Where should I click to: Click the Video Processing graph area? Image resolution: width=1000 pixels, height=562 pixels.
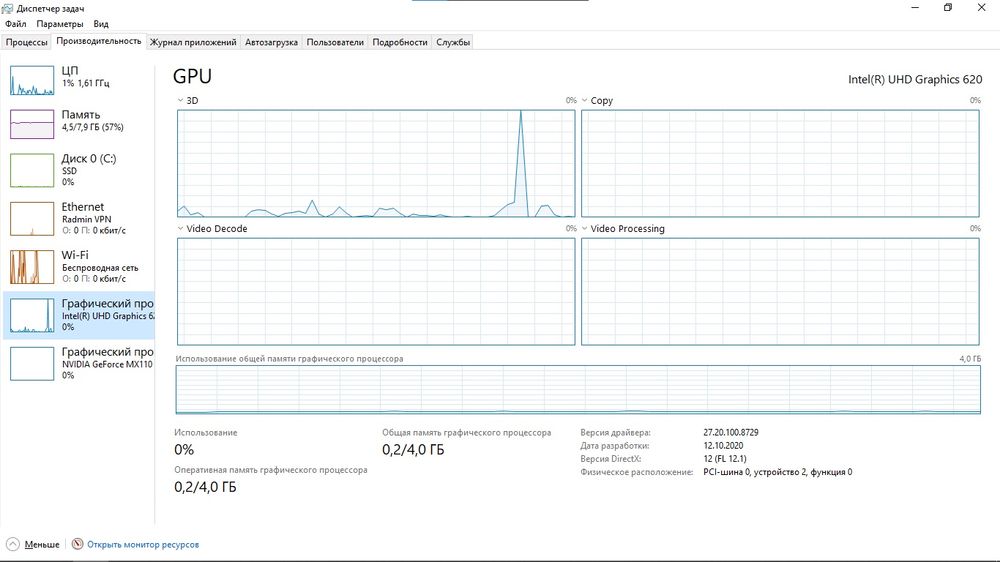(780, 292)
